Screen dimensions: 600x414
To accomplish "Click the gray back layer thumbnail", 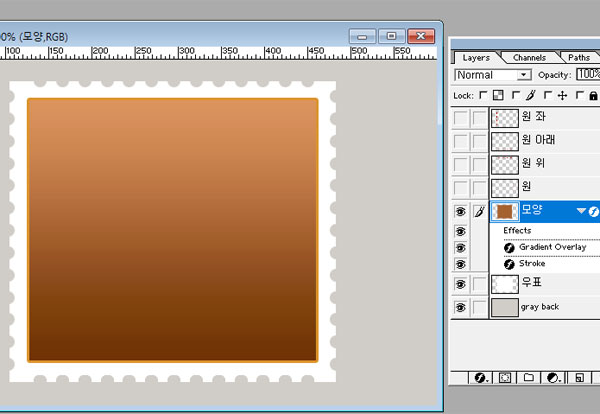I will coord(505,307).
